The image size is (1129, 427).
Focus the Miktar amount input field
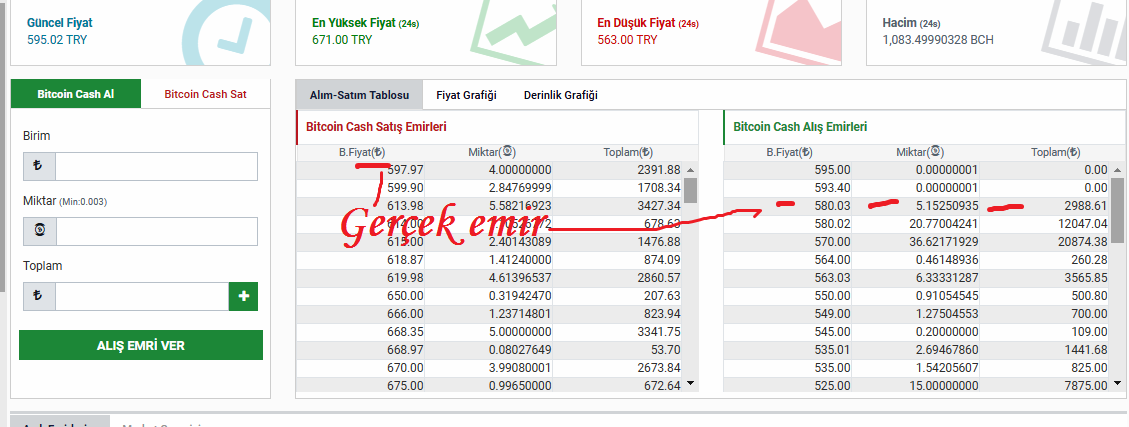coord(156,231)
